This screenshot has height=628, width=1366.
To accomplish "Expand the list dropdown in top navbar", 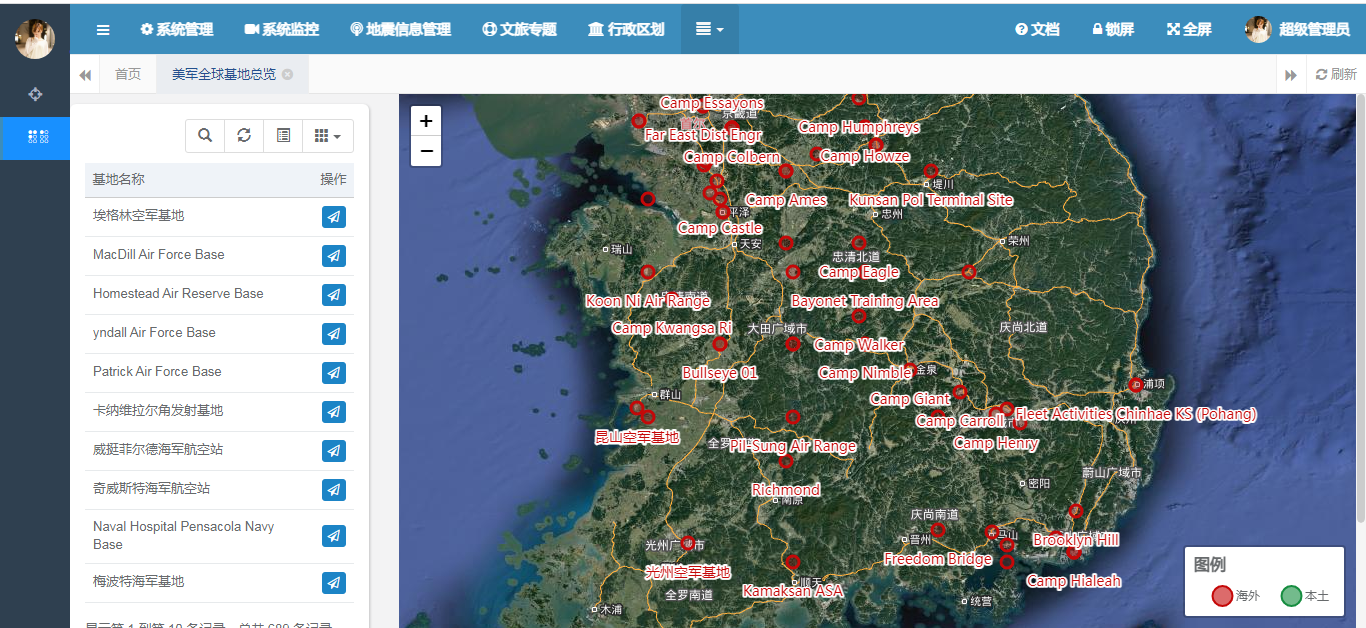I will pyautogui.click(x=709, y=29).
